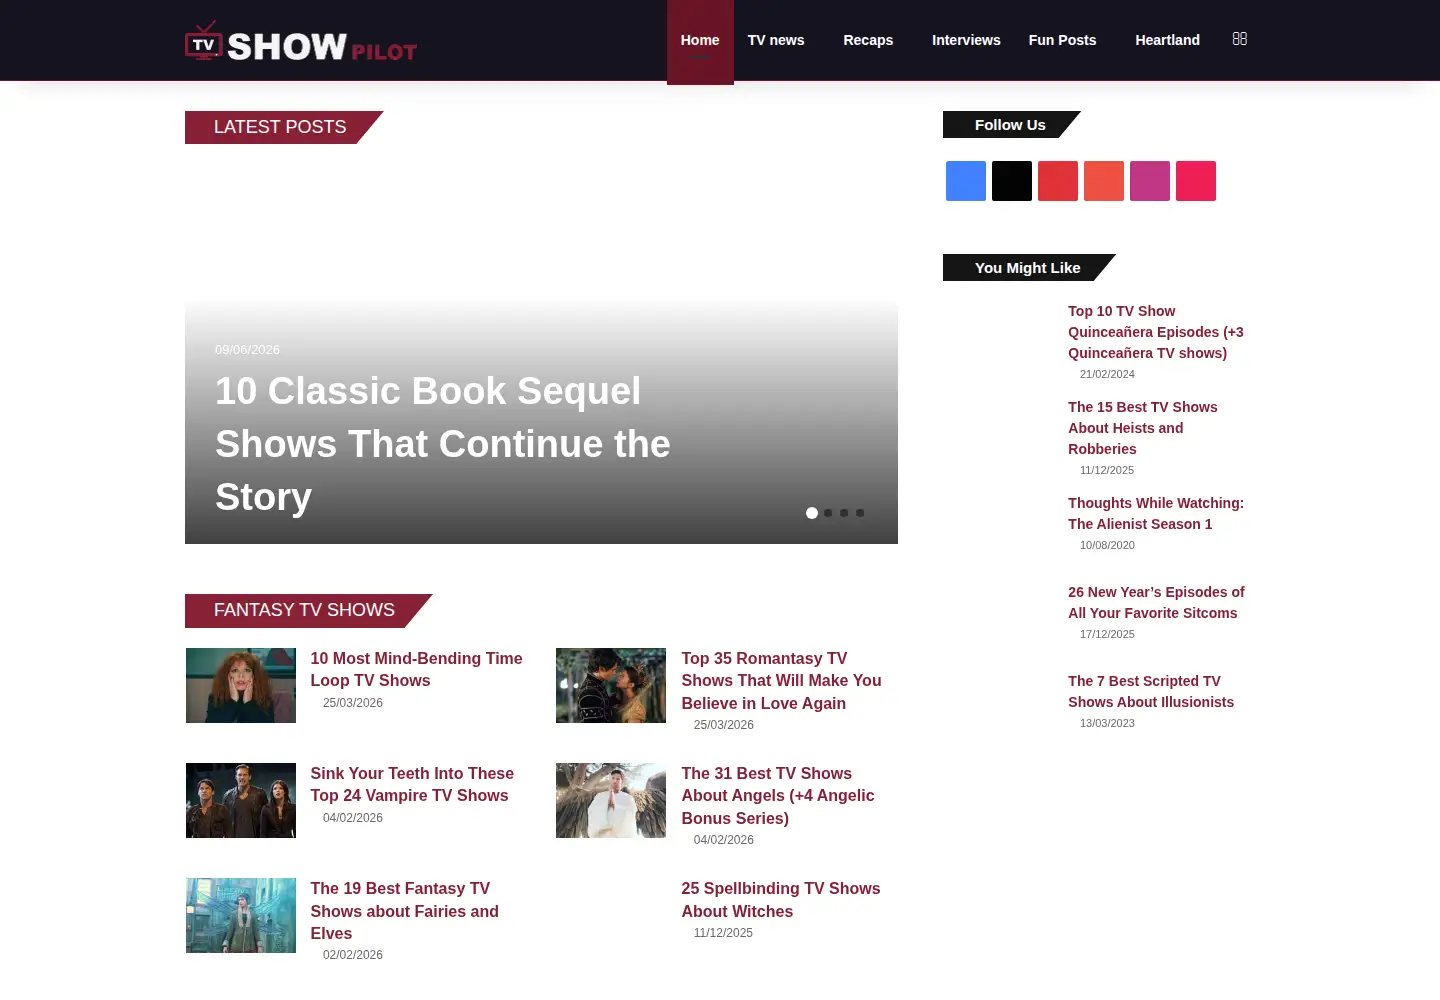Click the date 21/02/2024
Viewport: 1440px width, 1000px height.
tap(1107, 374)
